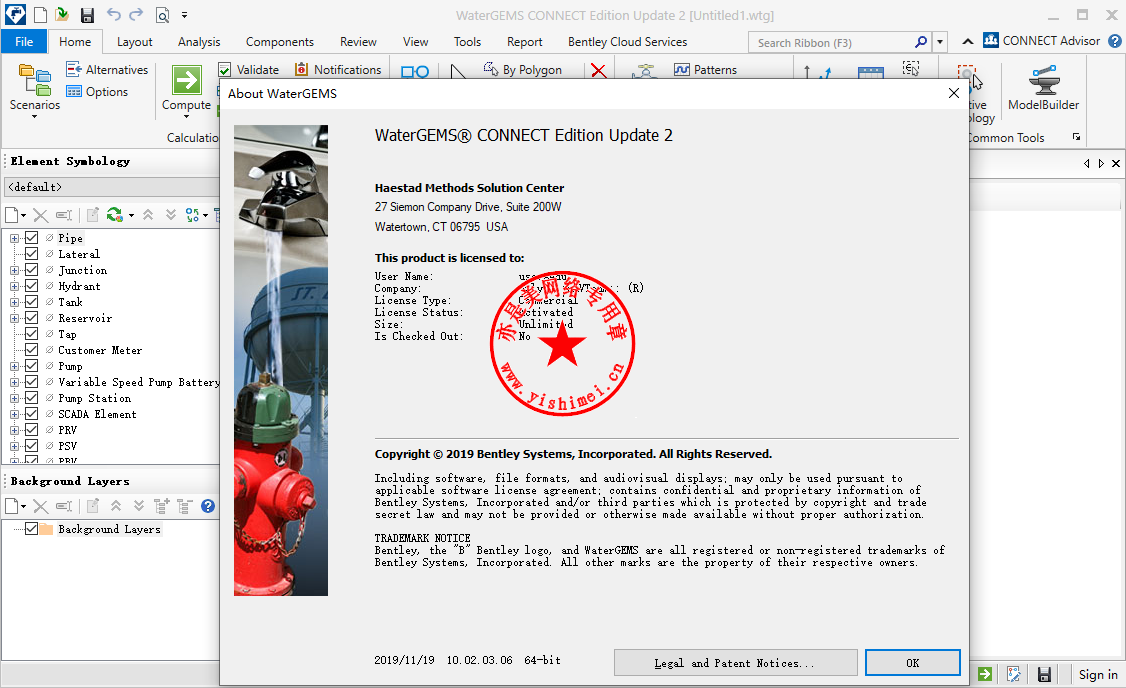Expand the SCADA Element tree node
This screenshot has width=1126, height=688.
pyautogui.click(x=14, y=414)
